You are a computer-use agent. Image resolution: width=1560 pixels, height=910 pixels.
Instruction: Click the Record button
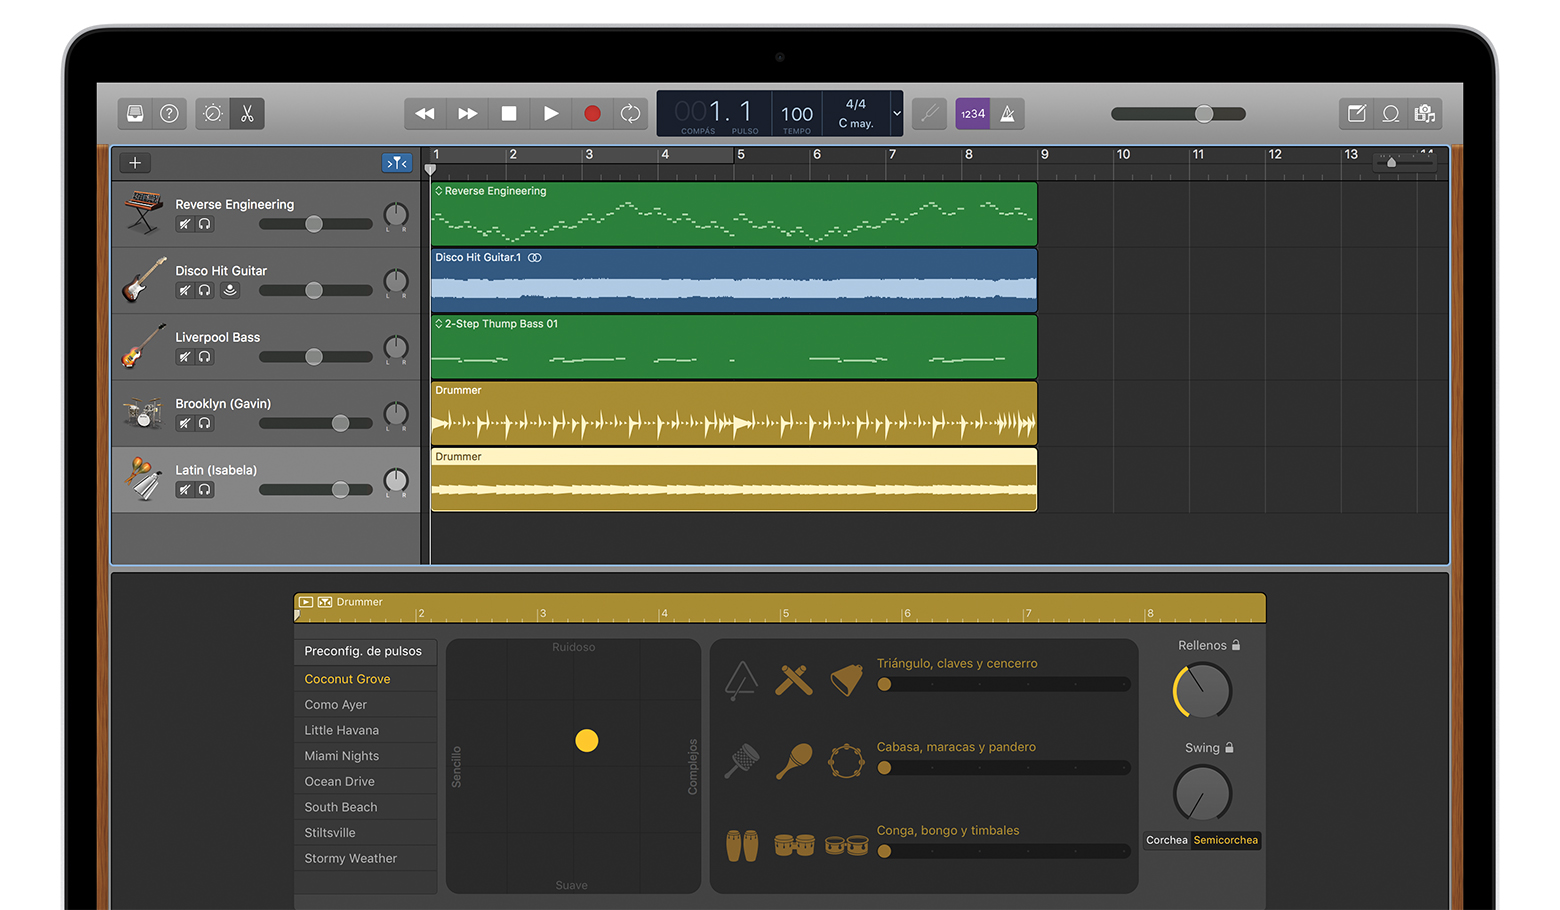592,114
